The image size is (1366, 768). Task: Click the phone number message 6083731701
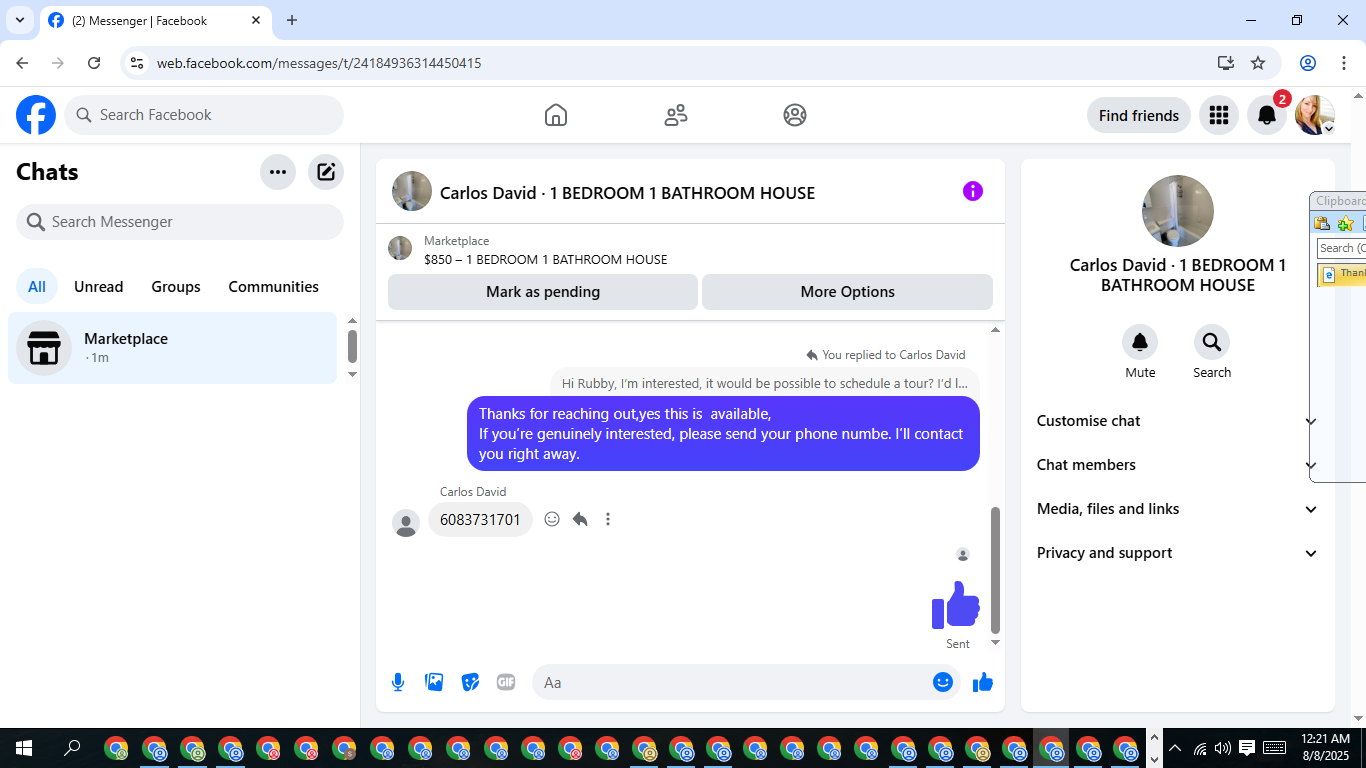point(480,520)
